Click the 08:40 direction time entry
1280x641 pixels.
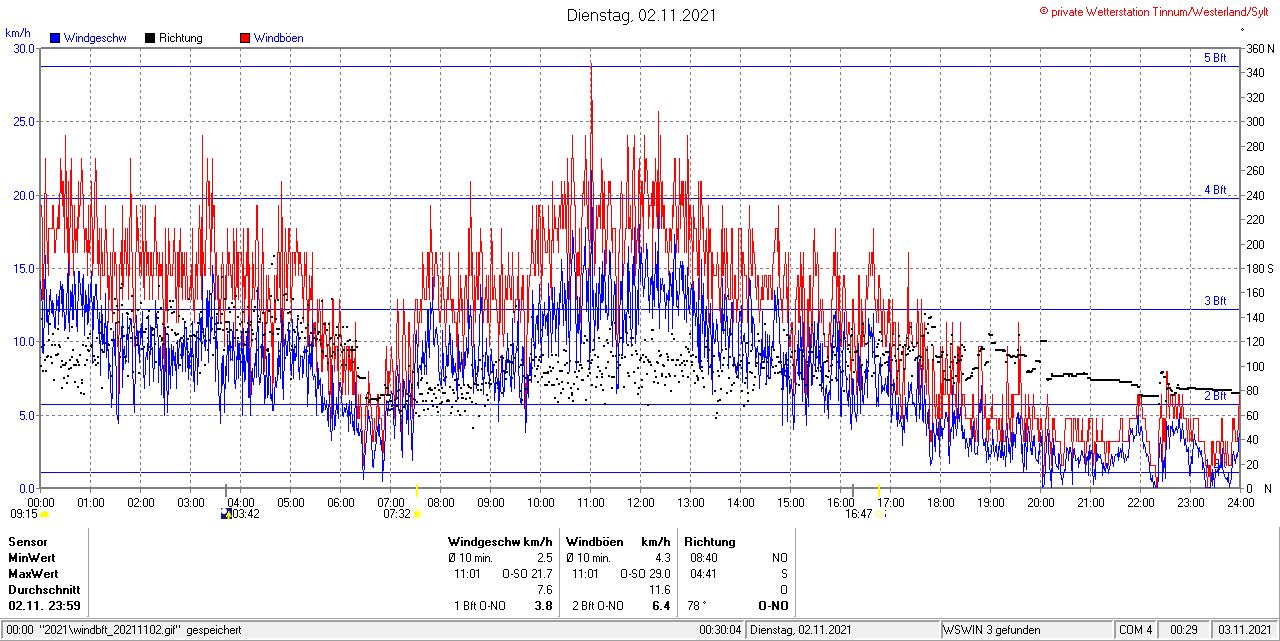(x=704, y=557)
